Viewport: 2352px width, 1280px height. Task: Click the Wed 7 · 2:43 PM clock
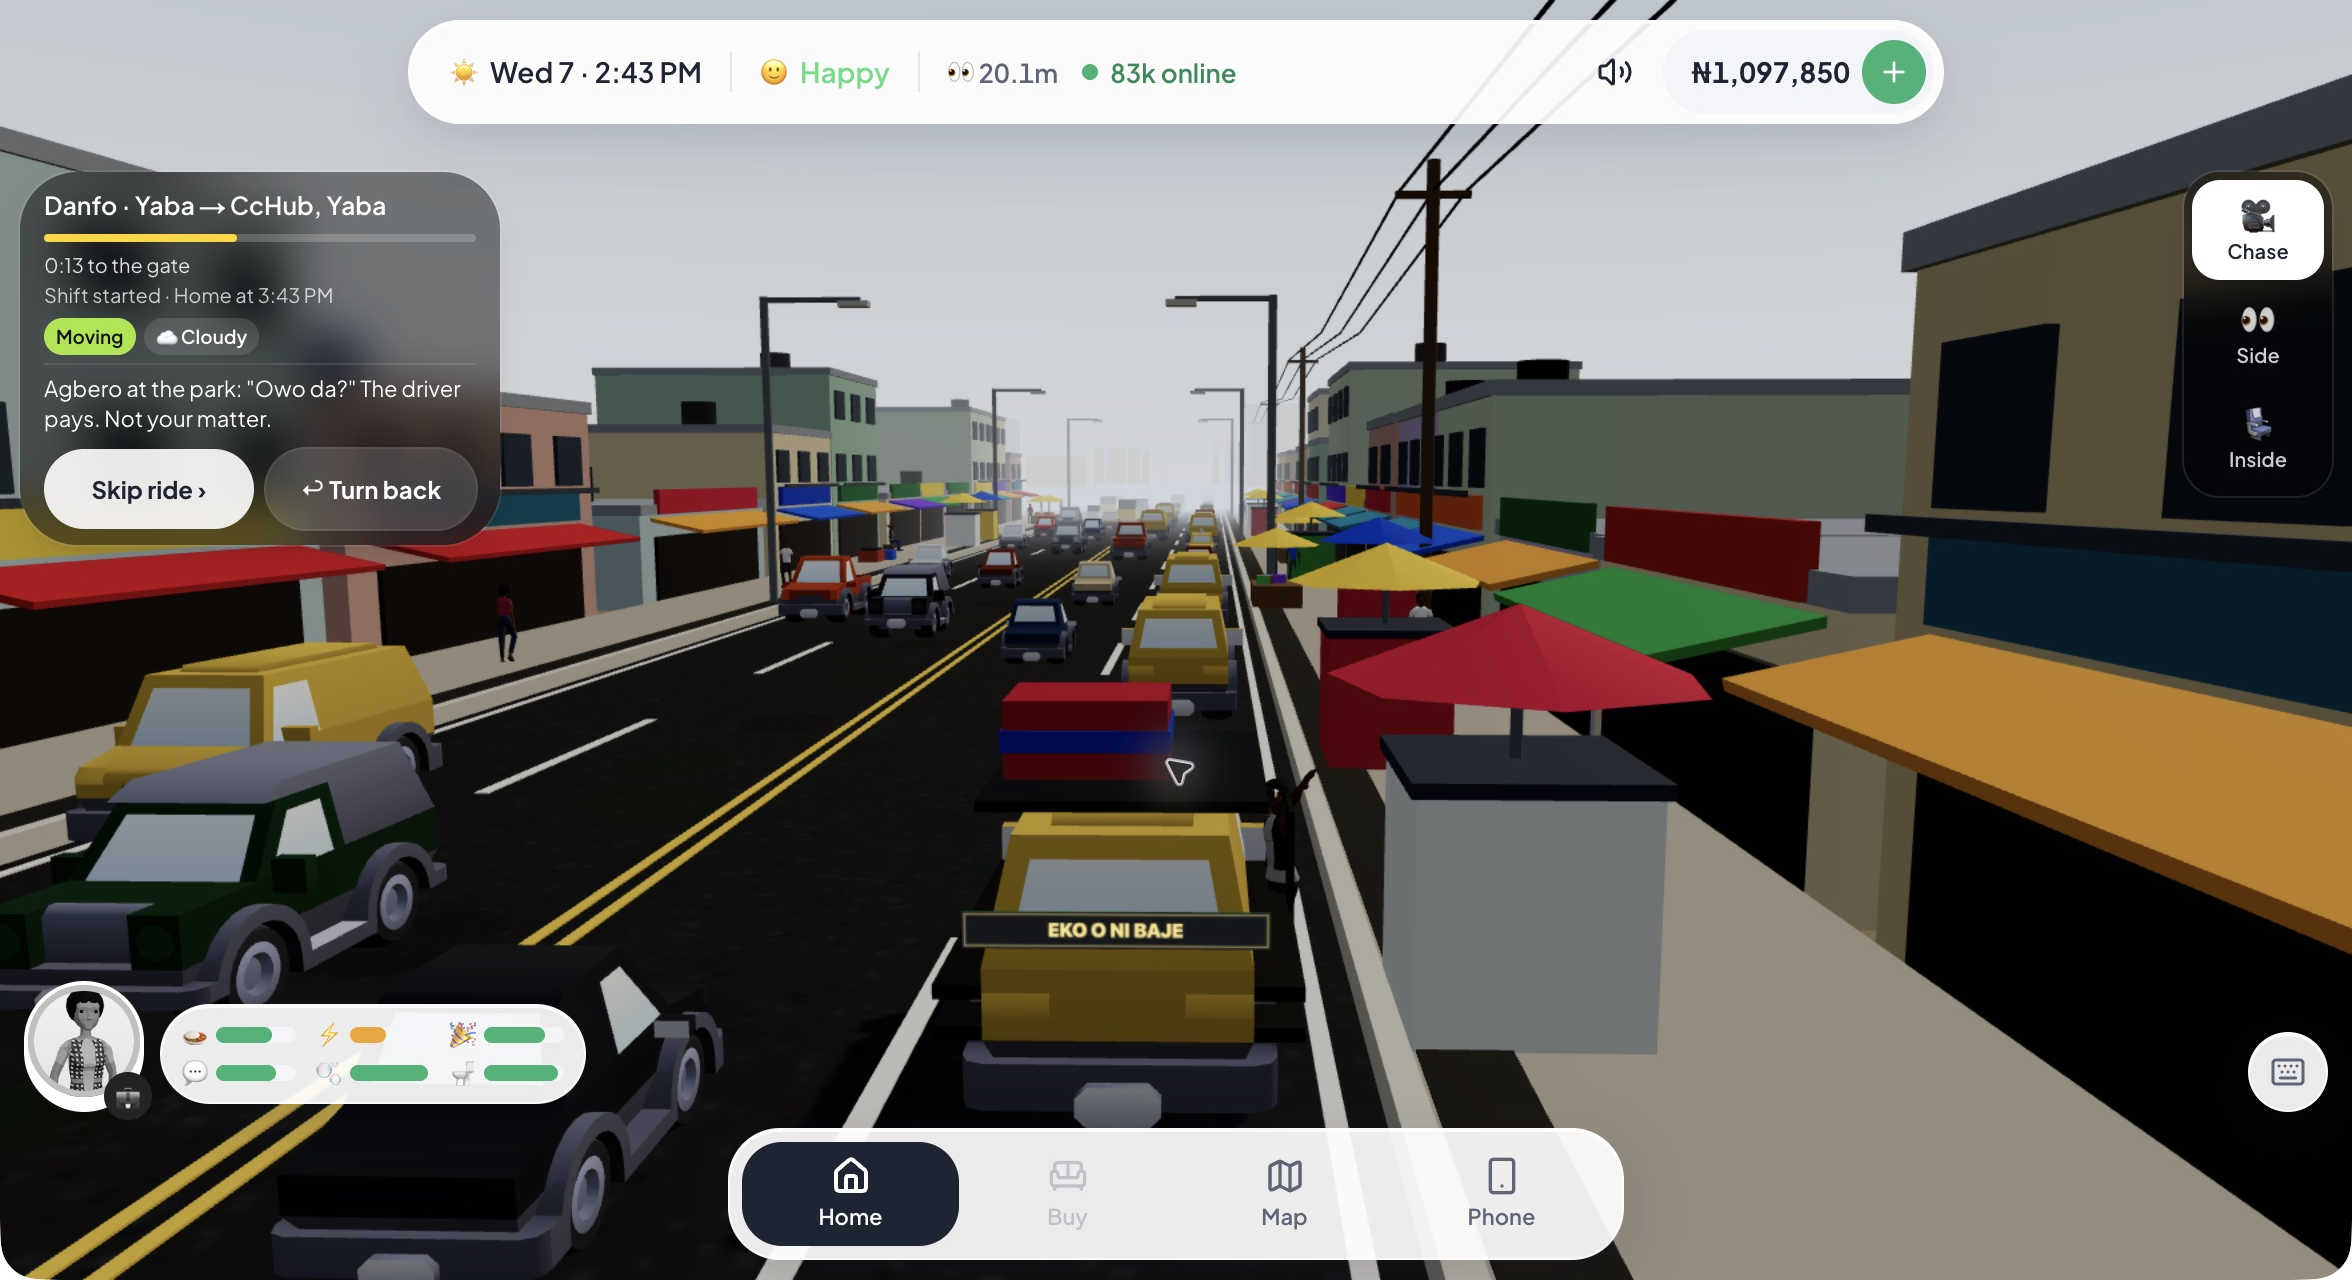[596, 73]
